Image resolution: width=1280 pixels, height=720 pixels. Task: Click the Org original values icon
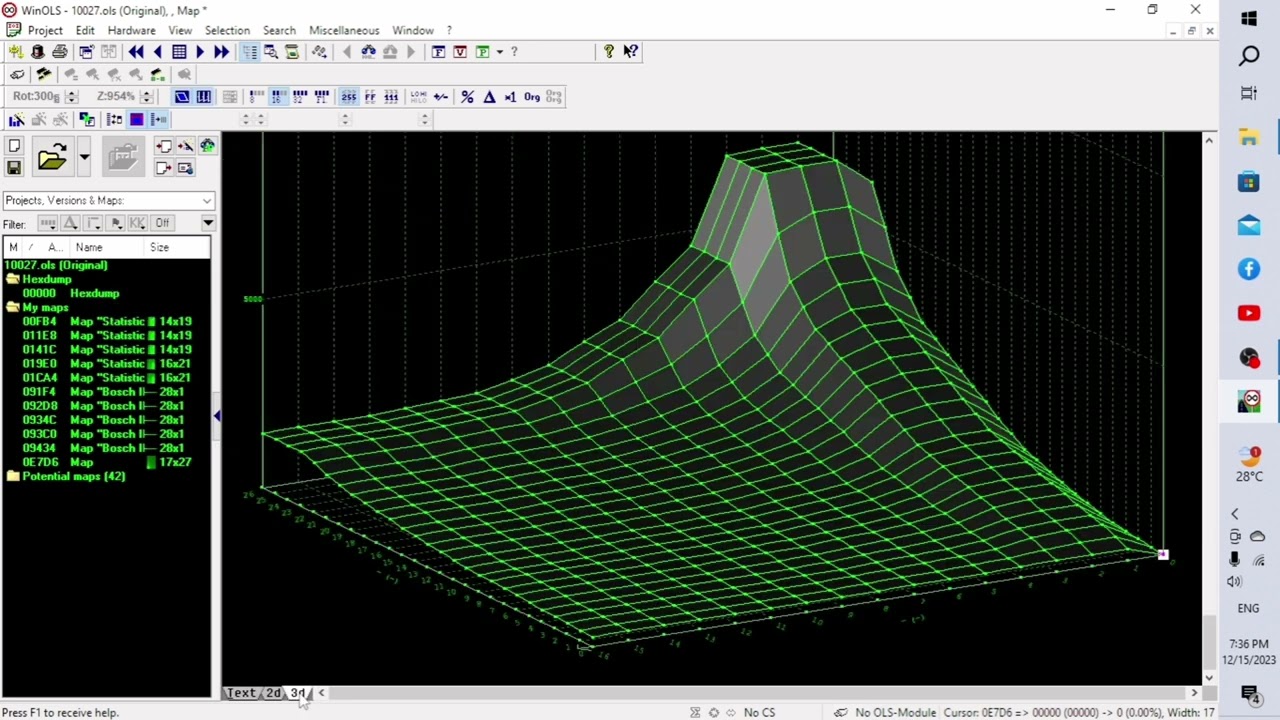coord(532,97)
